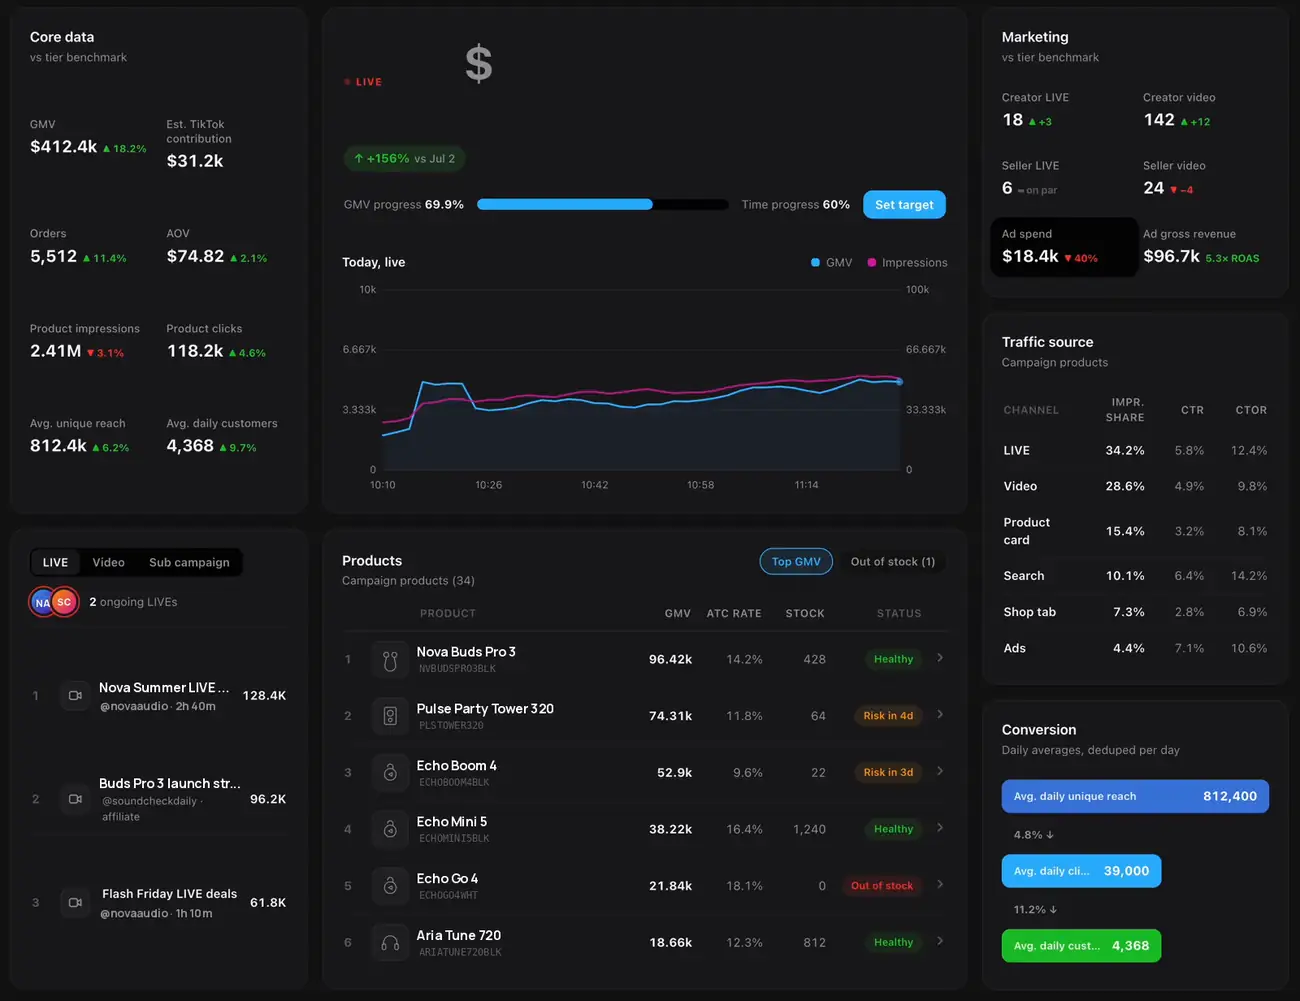This screenshot has width=1300, height=1001.
Task: Expand the Pulse Party Tower 320 row chevron
Action: pyautogui.click(x=940, y=715)
